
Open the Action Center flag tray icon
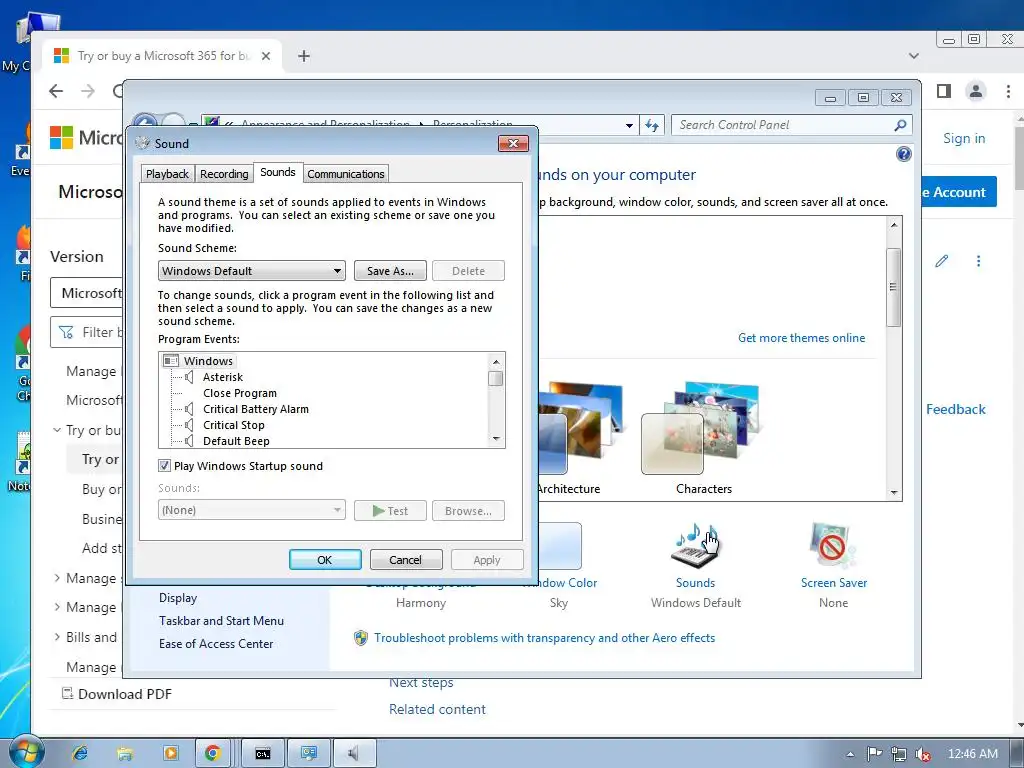[x=874, y=754]
